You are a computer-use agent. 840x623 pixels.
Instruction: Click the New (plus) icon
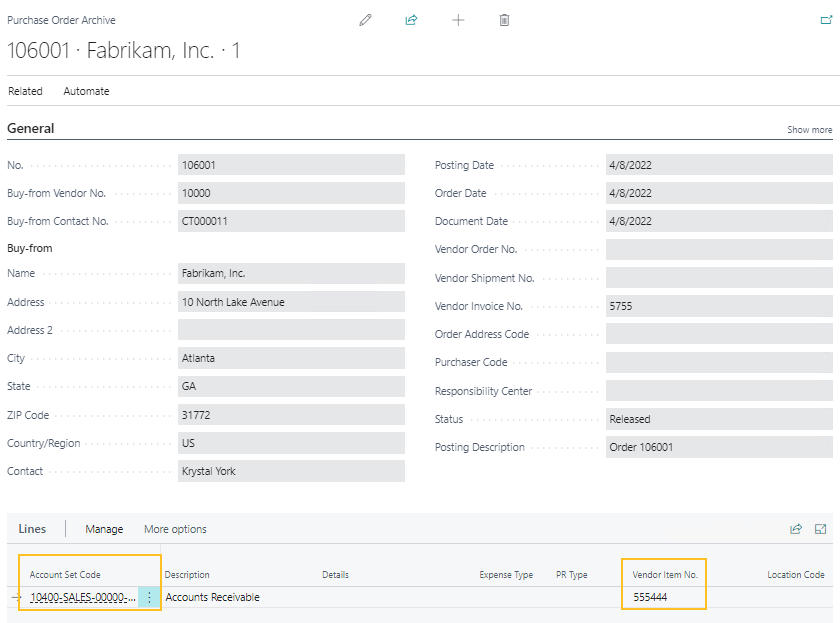(x=458, y=19)
